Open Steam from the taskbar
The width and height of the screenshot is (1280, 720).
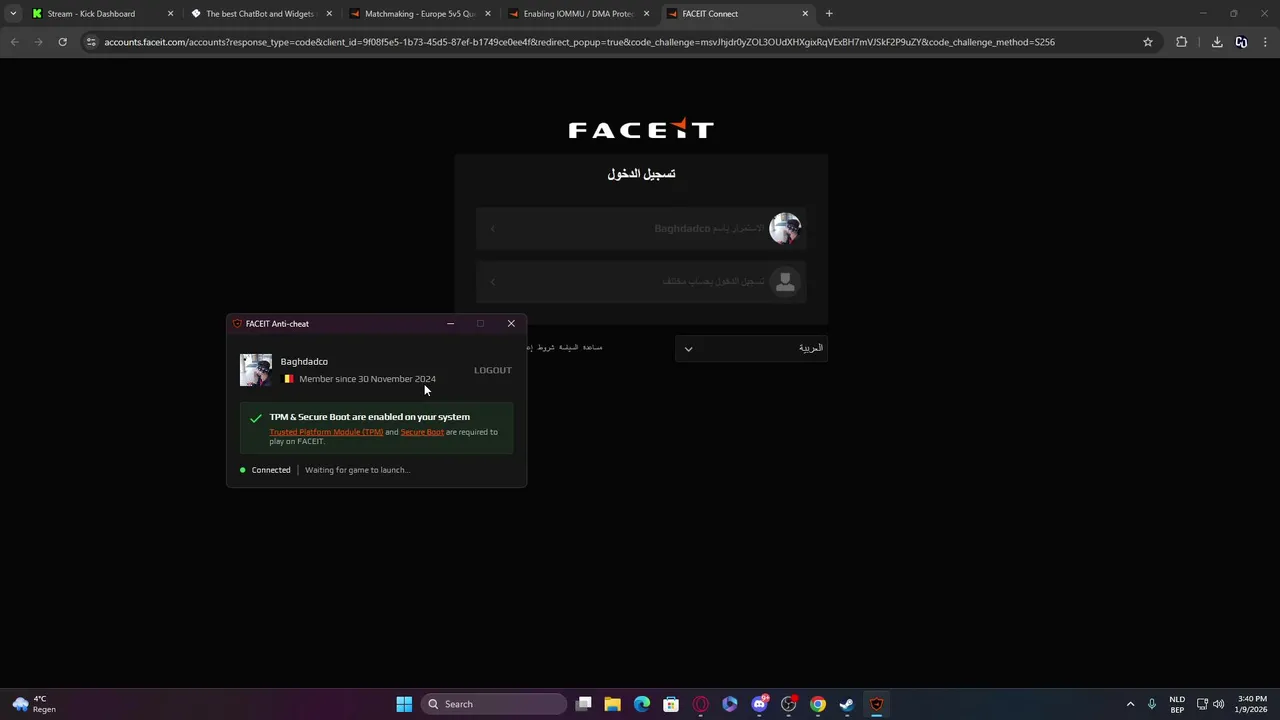(847, 704)
